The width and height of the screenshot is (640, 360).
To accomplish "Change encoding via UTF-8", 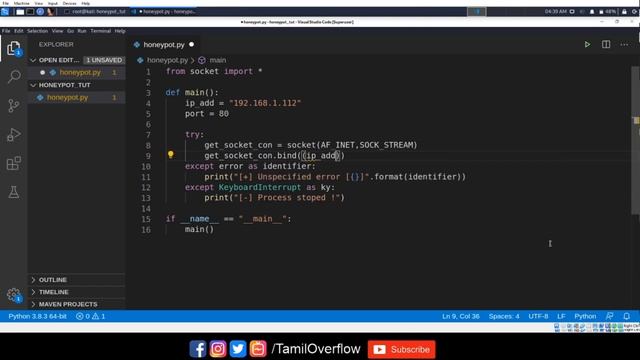I will point(538,316).
